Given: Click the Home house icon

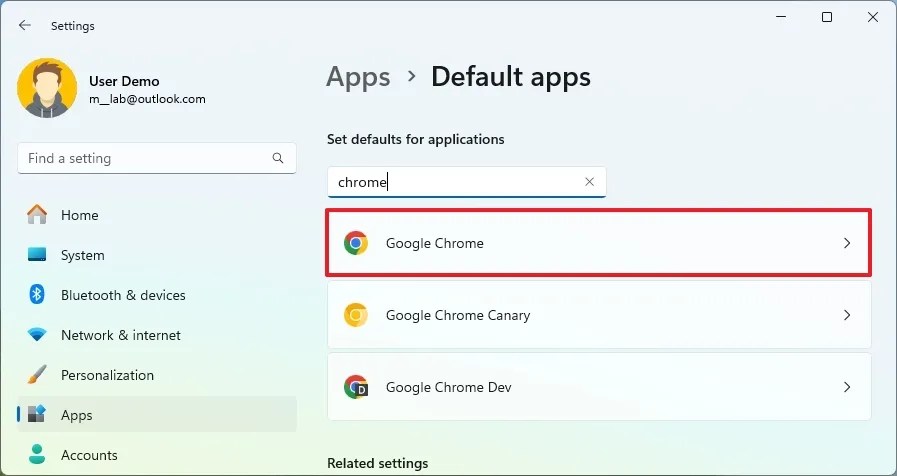Looking at the screenshot, I should (x=37, y=215).
